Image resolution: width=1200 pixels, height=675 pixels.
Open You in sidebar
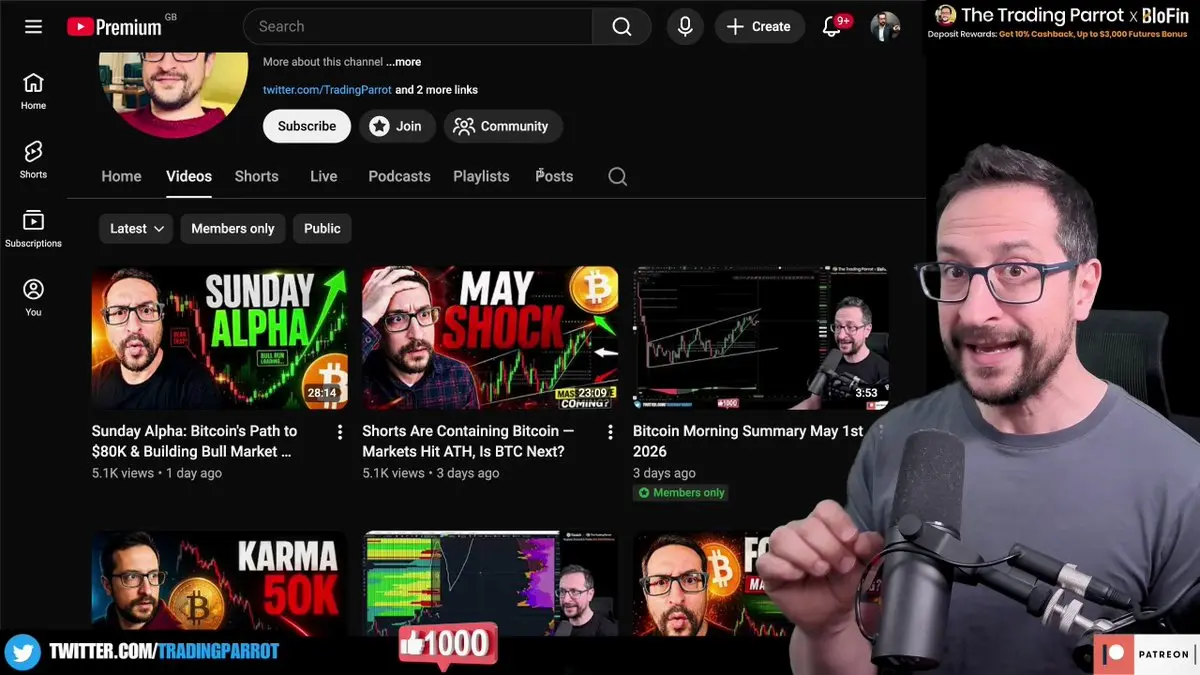33,298
